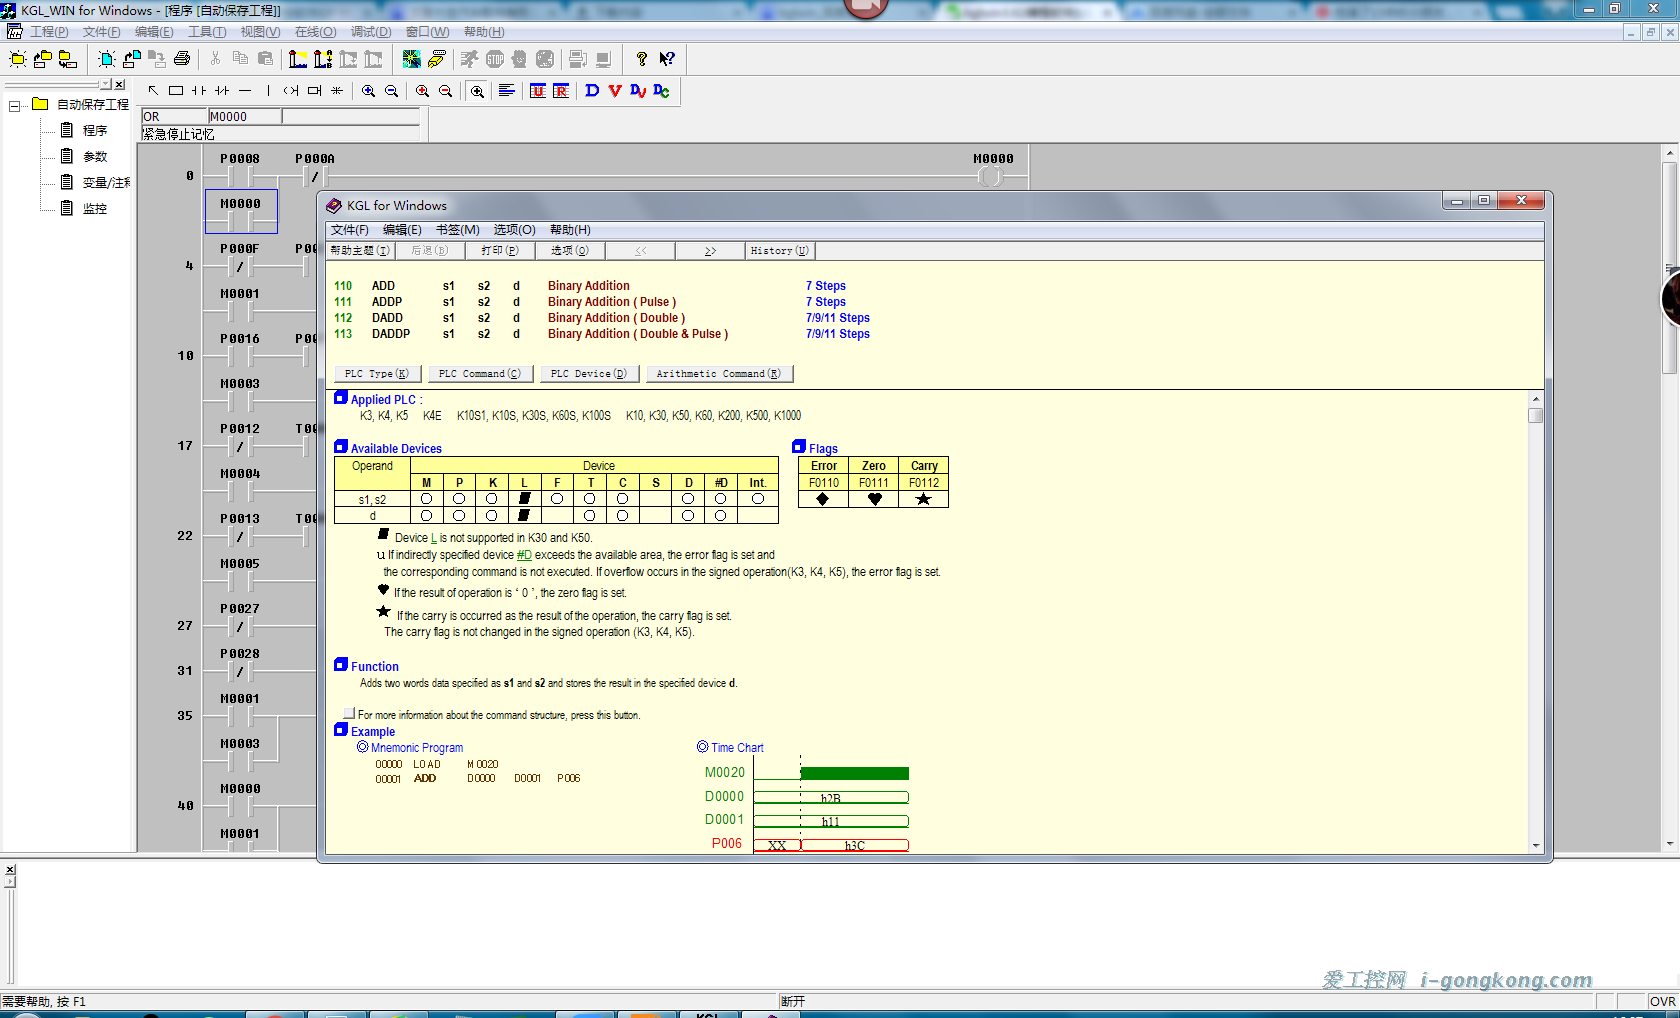Click the Context Help arrow-question icon
This screenshot has height=1018, width=1680.
tap(667, 59)
